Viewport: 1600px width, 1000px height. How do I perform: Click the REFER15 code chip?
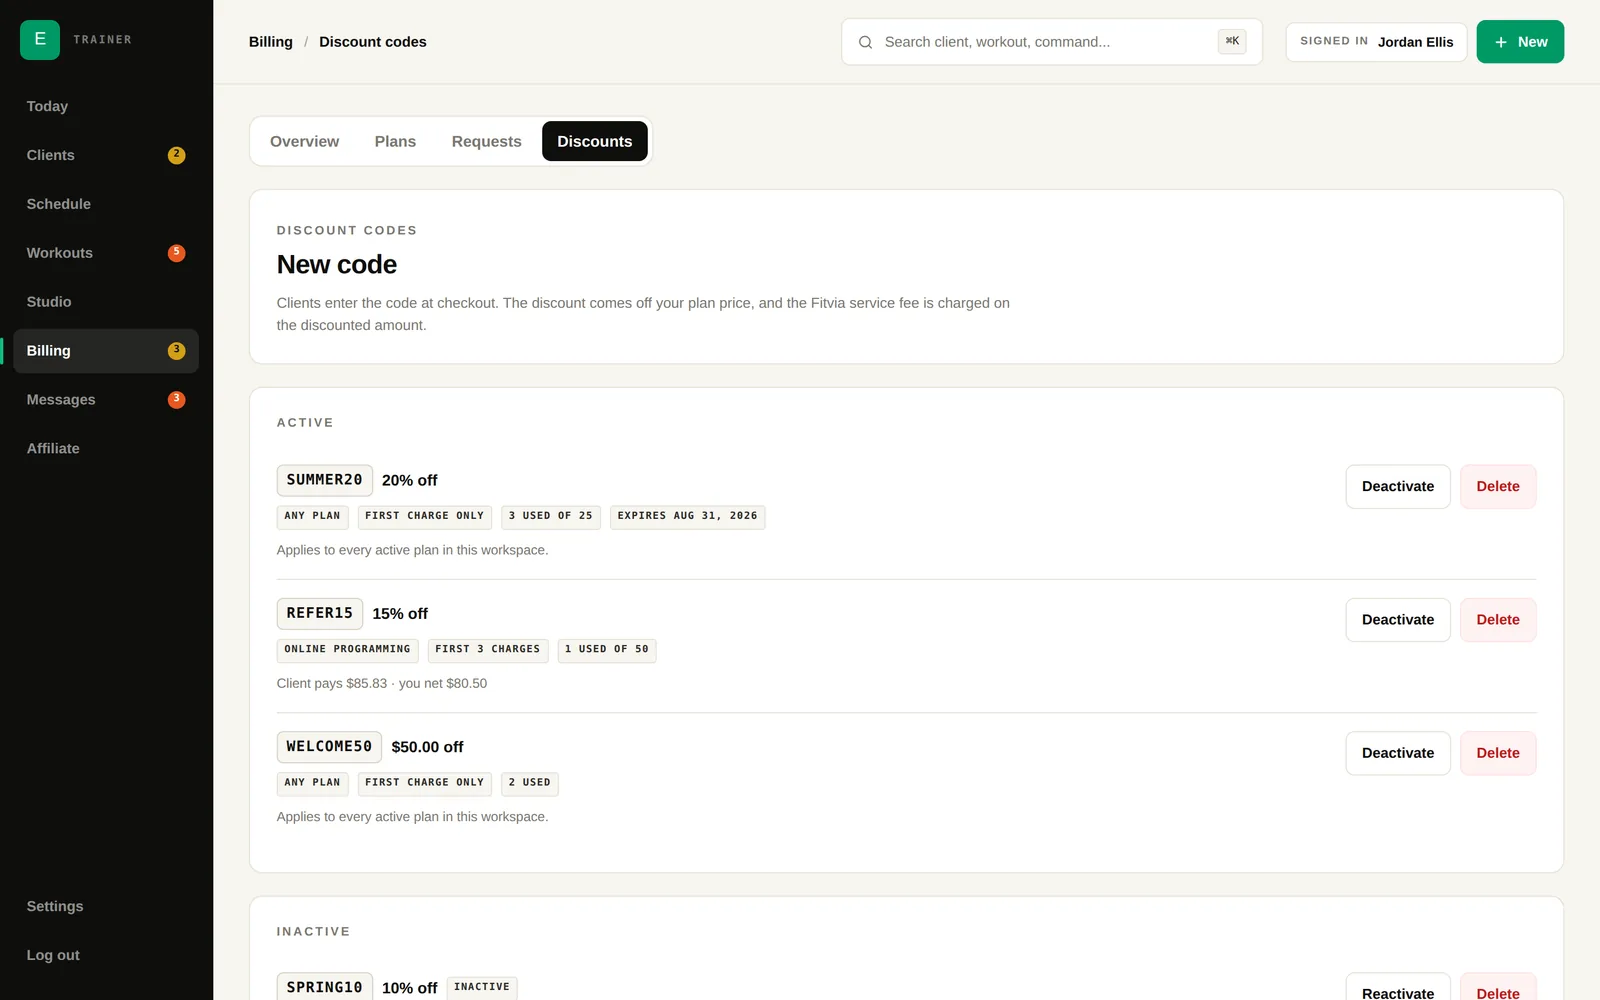[x=320, y=613]
